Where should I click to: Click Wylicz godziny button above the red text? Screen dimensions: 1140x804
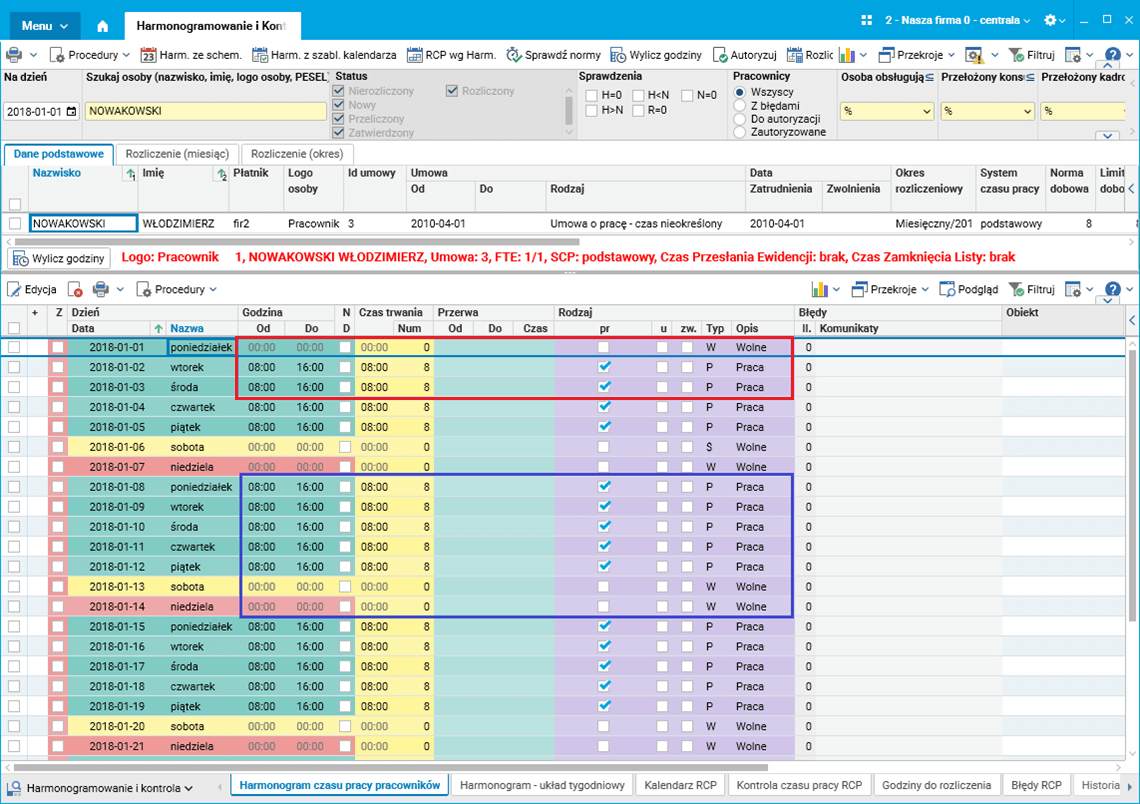[x=59, y=258]
